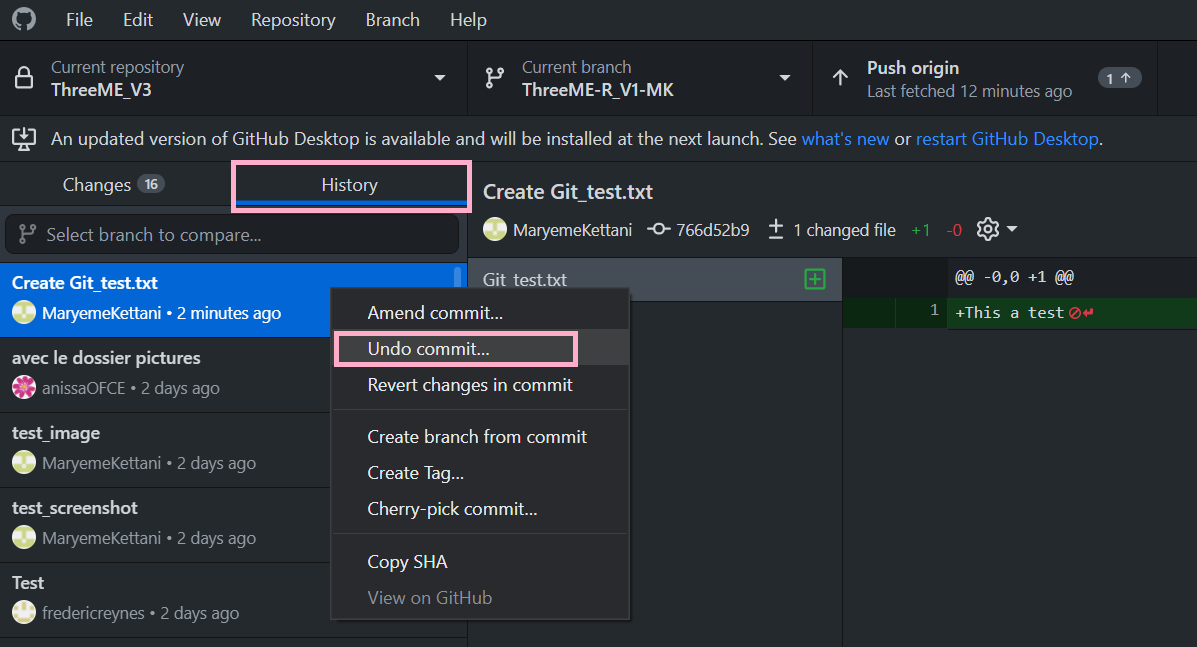Click the history list scrollbar

tap(457, 276)
